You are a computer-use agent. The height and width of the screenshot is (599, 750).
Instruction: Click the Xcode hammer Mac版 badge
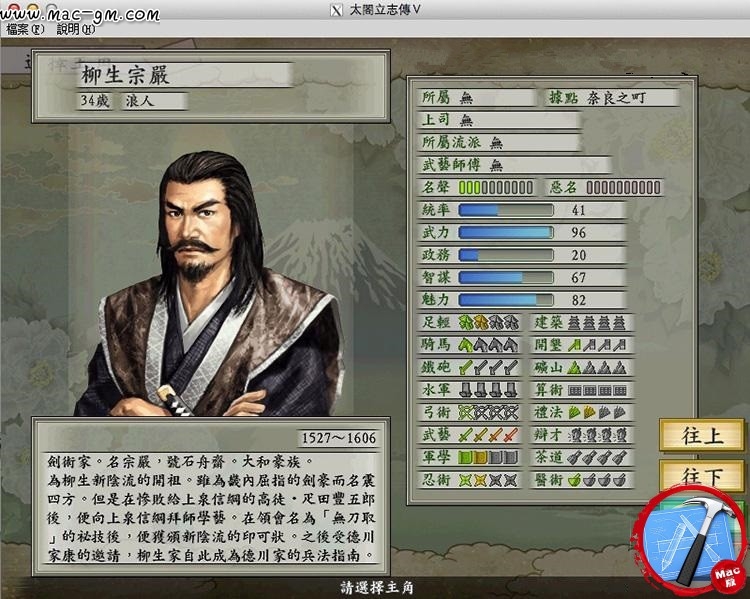(x=690, y=541)
